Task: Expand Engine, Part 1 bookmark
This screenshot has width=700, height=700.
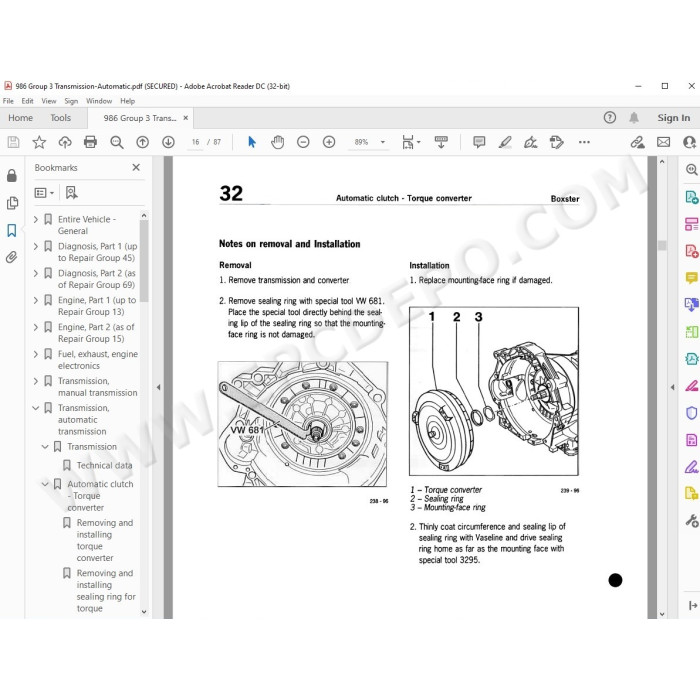Action: (x=36, y=300)
